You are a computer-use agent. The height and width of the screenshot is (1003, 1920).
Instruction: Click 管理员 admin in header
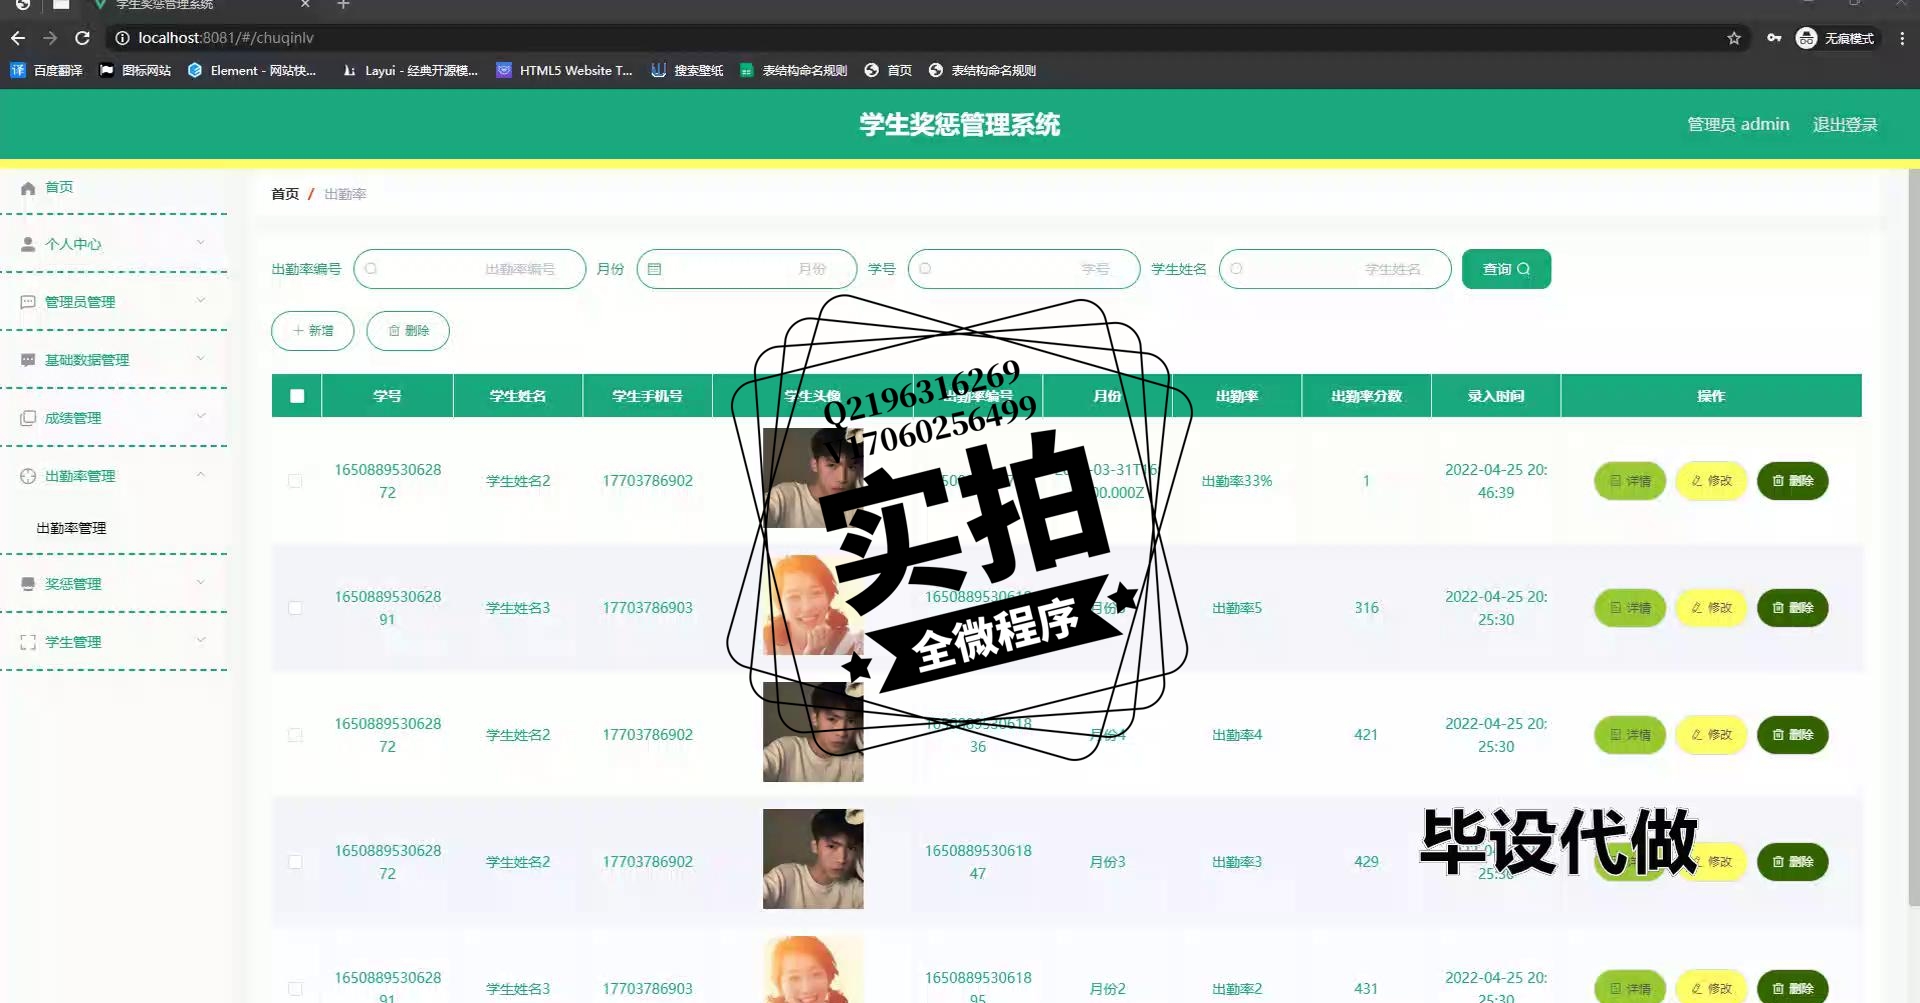[1738, 124]
